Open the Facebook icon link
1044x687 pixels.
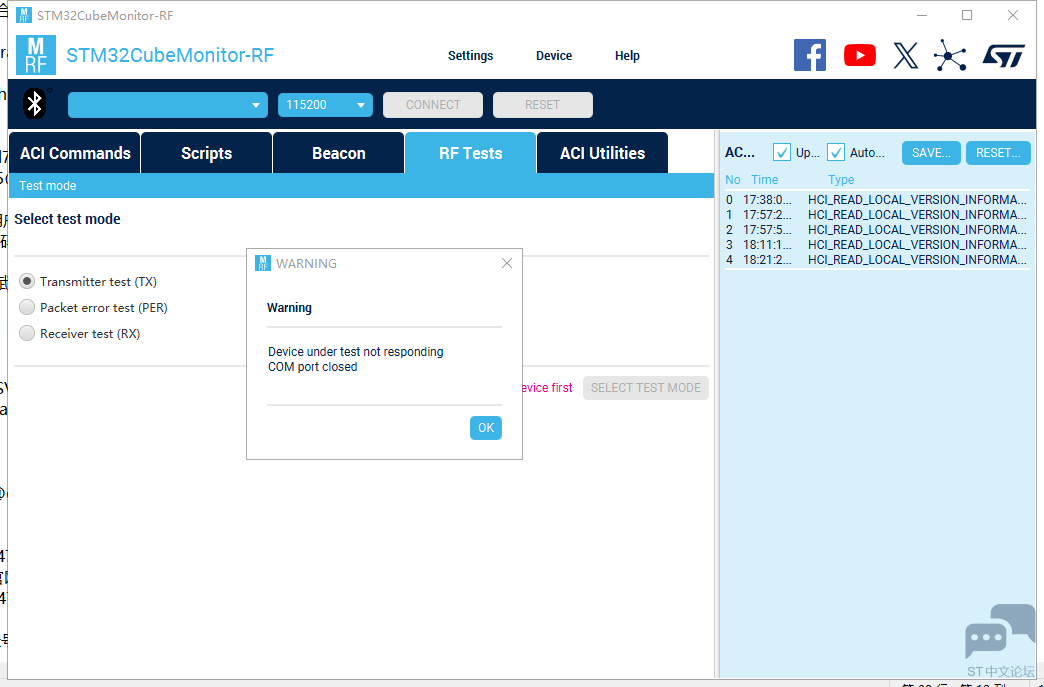pos(809,55)
